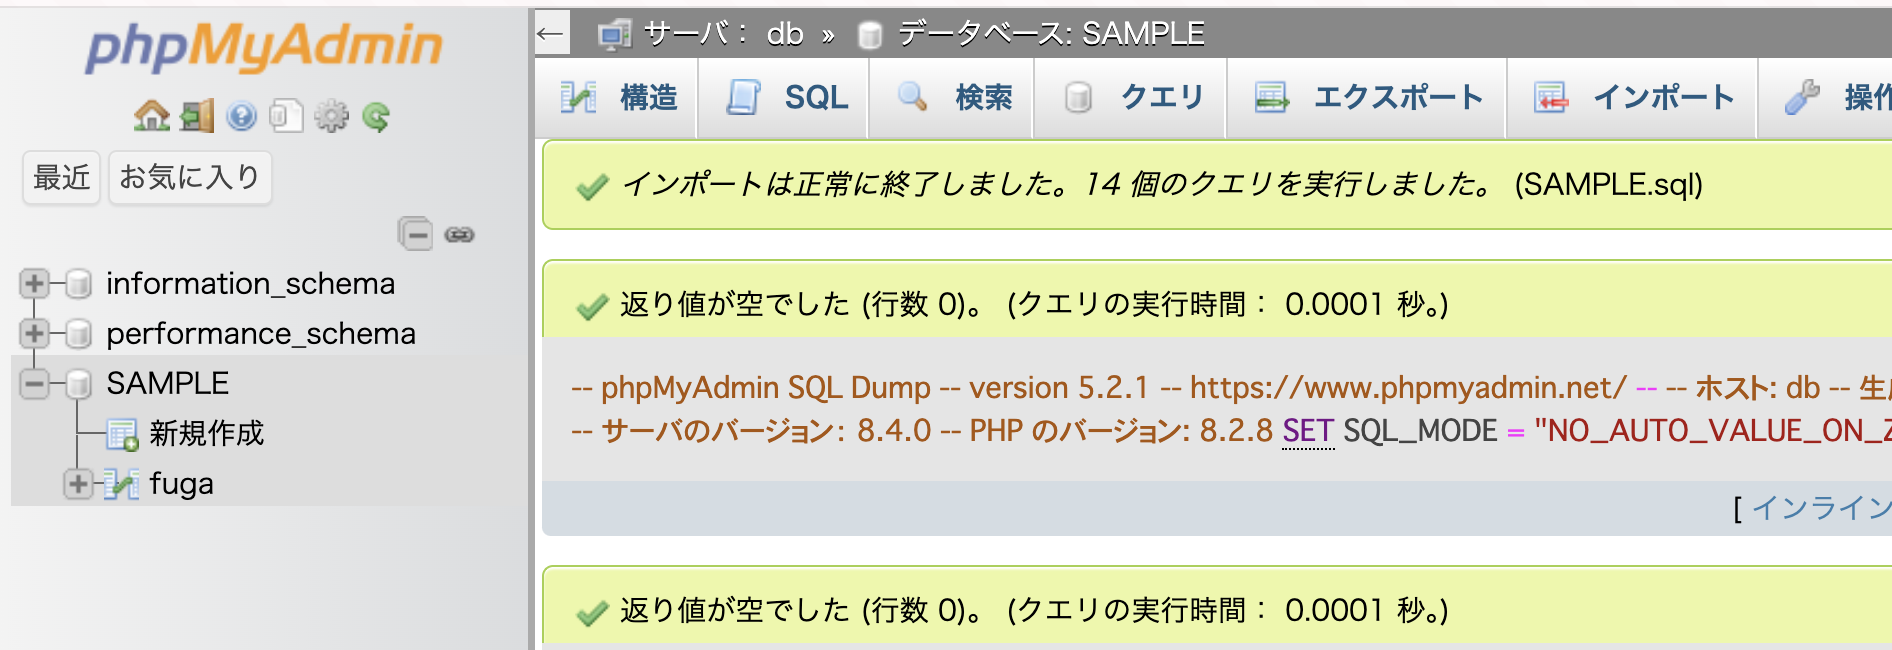Click the 最近 (Recent) button
This screenshot has height=650, width=1892.
pyautogui.click(x=62, y=178)
